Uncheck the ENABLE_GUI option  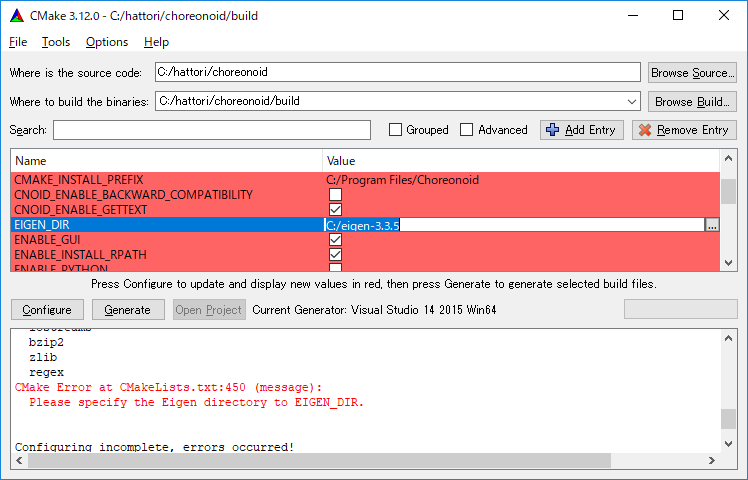point(336,240)
